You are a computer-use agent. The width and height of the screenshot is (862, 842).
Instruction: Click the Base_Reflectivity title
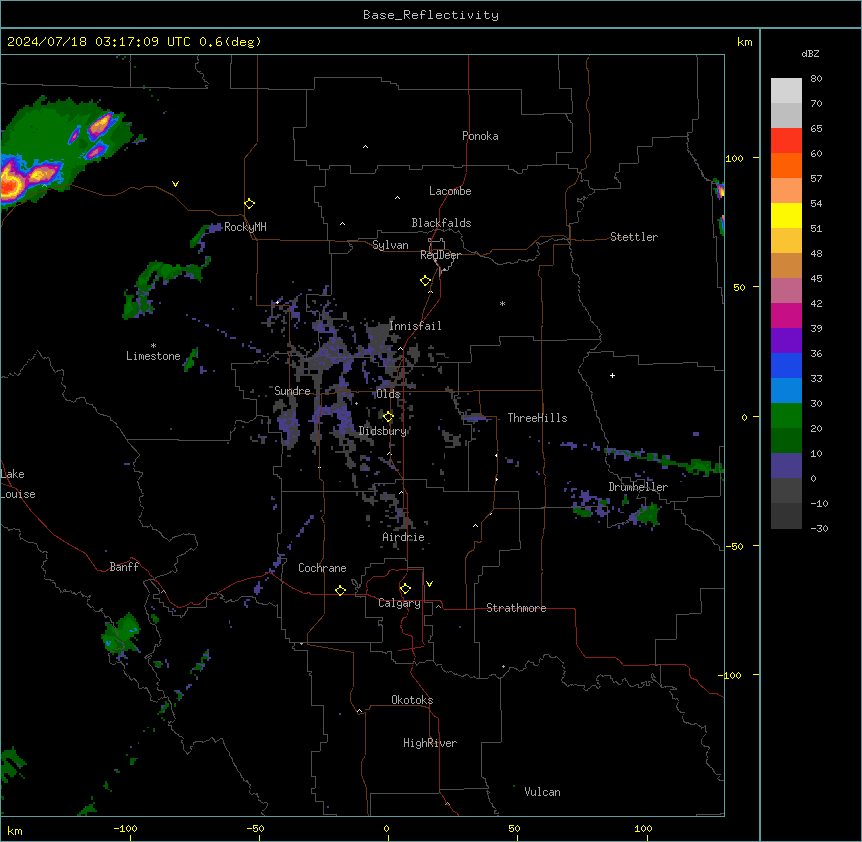[431, 15]
